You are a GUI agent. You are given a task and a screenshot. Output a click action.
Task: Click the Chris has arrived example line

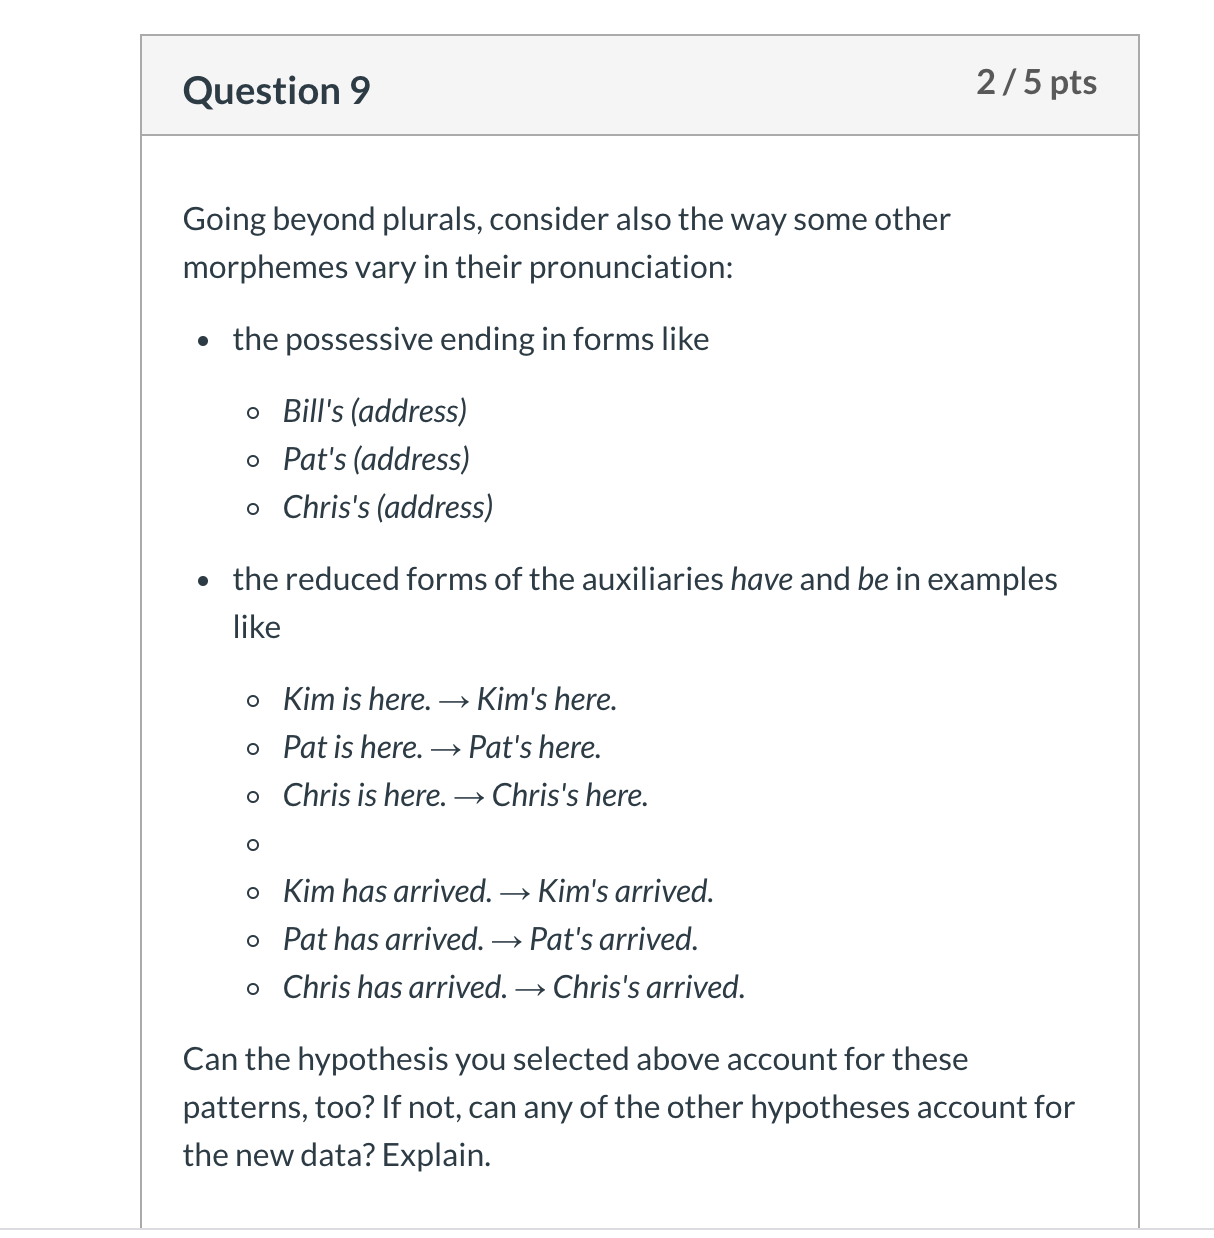[514, 987]
